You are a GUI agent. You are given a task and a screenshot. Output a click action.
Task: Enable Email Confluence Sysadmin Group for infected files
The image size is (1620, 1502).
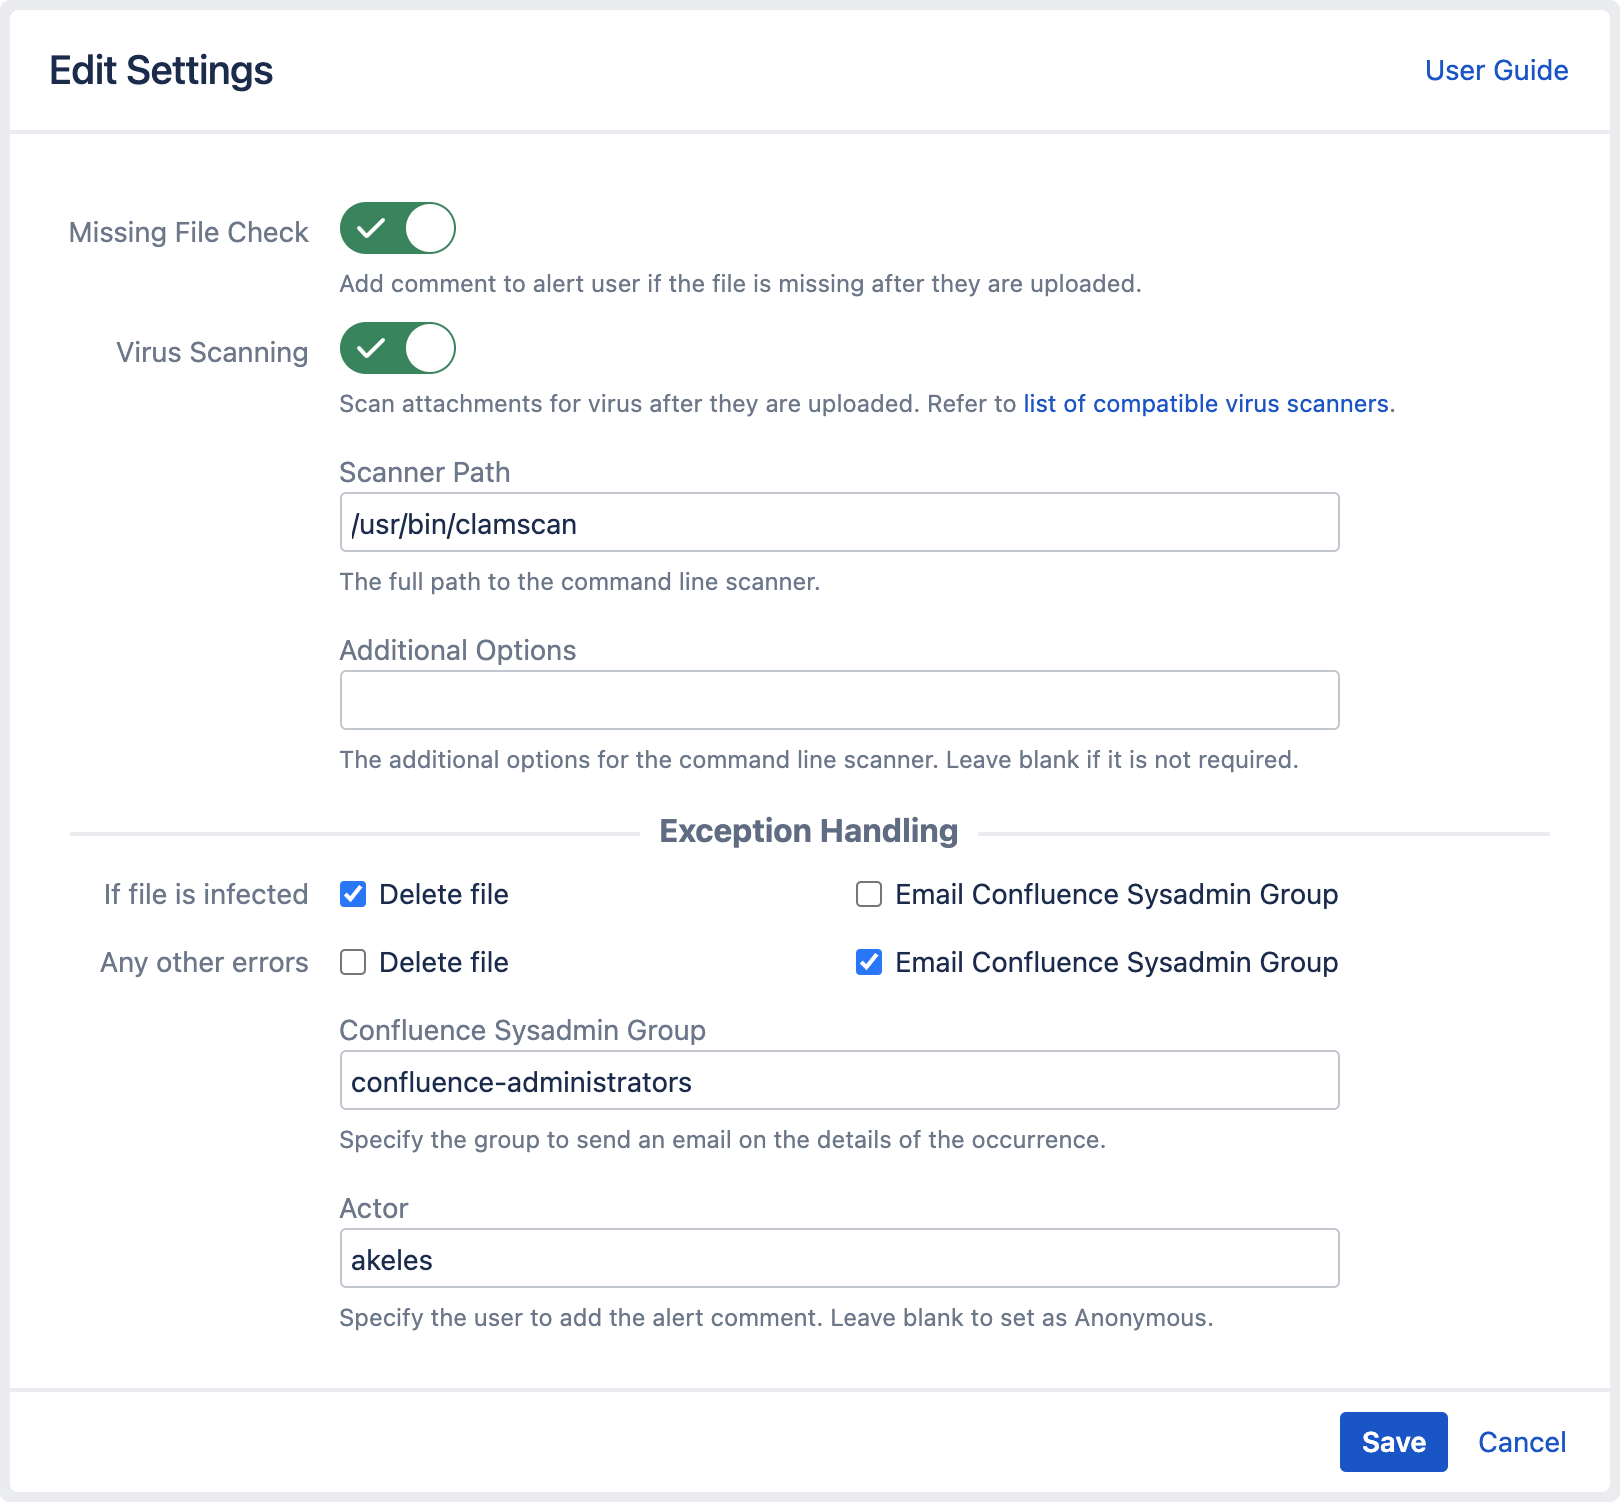pyautogui.click(x=868, y=895)
